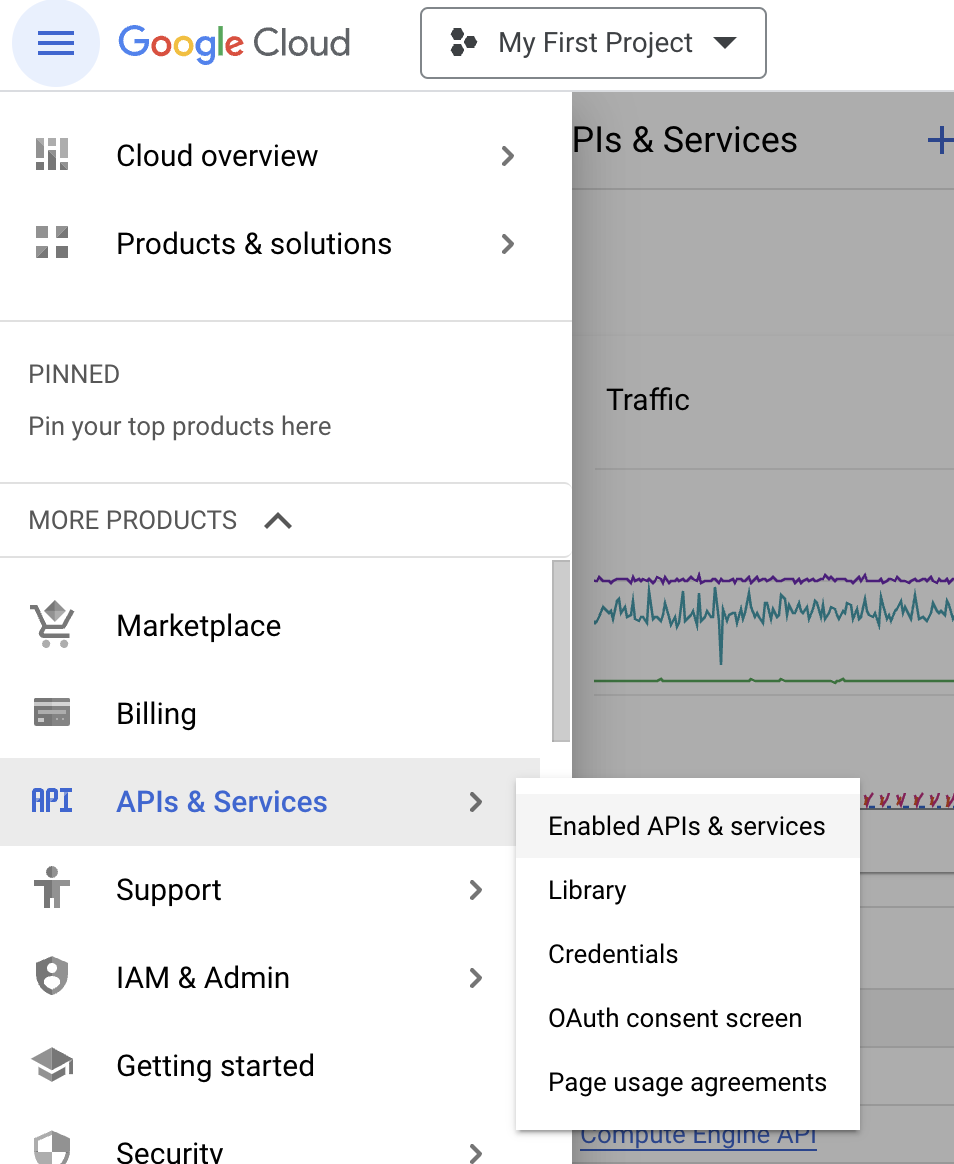This screenshot has height=1164, width=954.
Task: Click the Traffic chart line graph
Action: [774, 627]
